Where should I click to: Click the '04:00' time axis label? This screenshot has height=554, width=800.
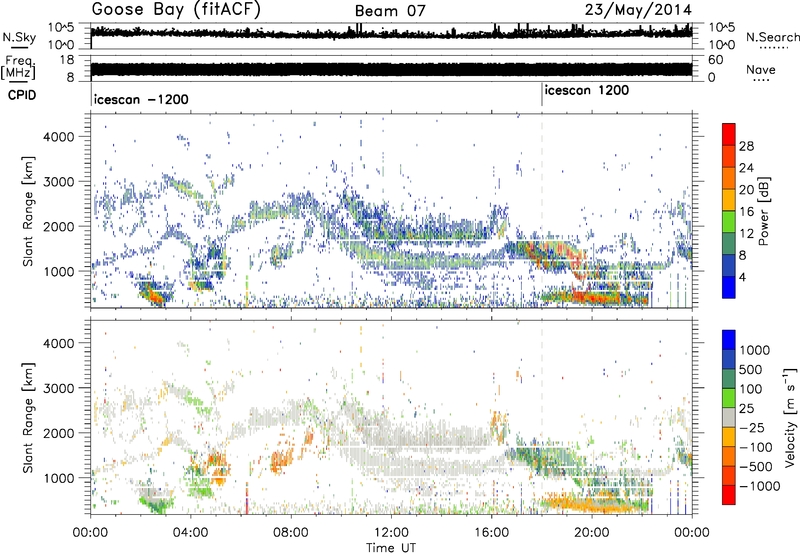pyautogui.click(x=190, y=533)
